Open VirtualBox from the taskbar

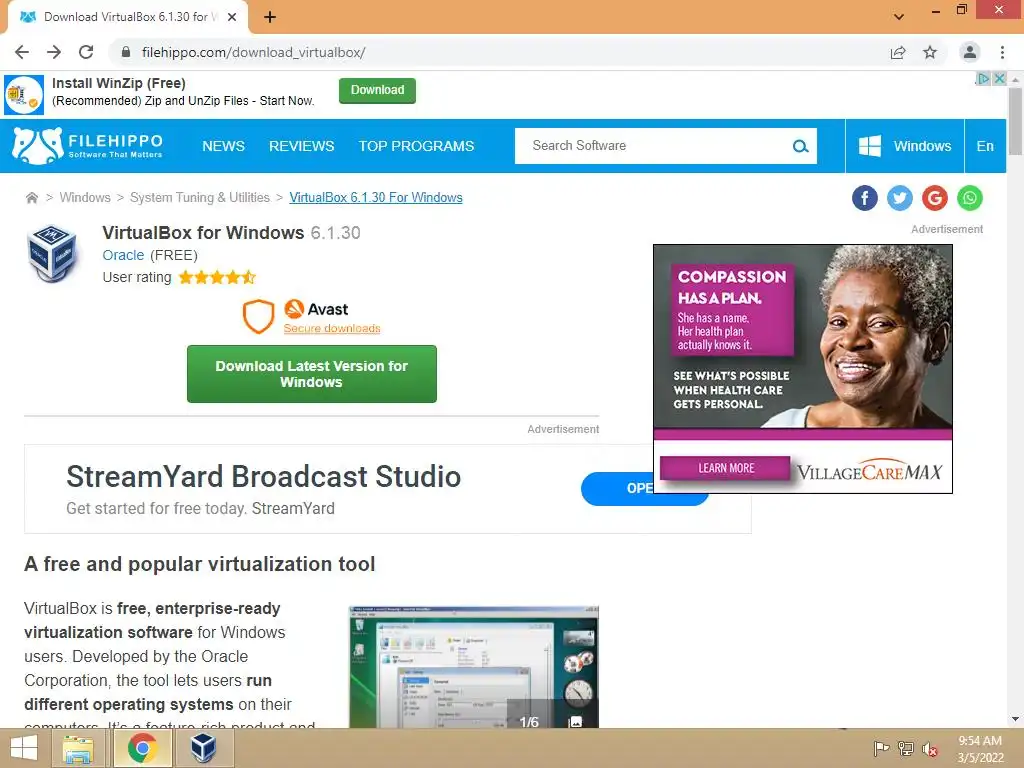(203, 748)
